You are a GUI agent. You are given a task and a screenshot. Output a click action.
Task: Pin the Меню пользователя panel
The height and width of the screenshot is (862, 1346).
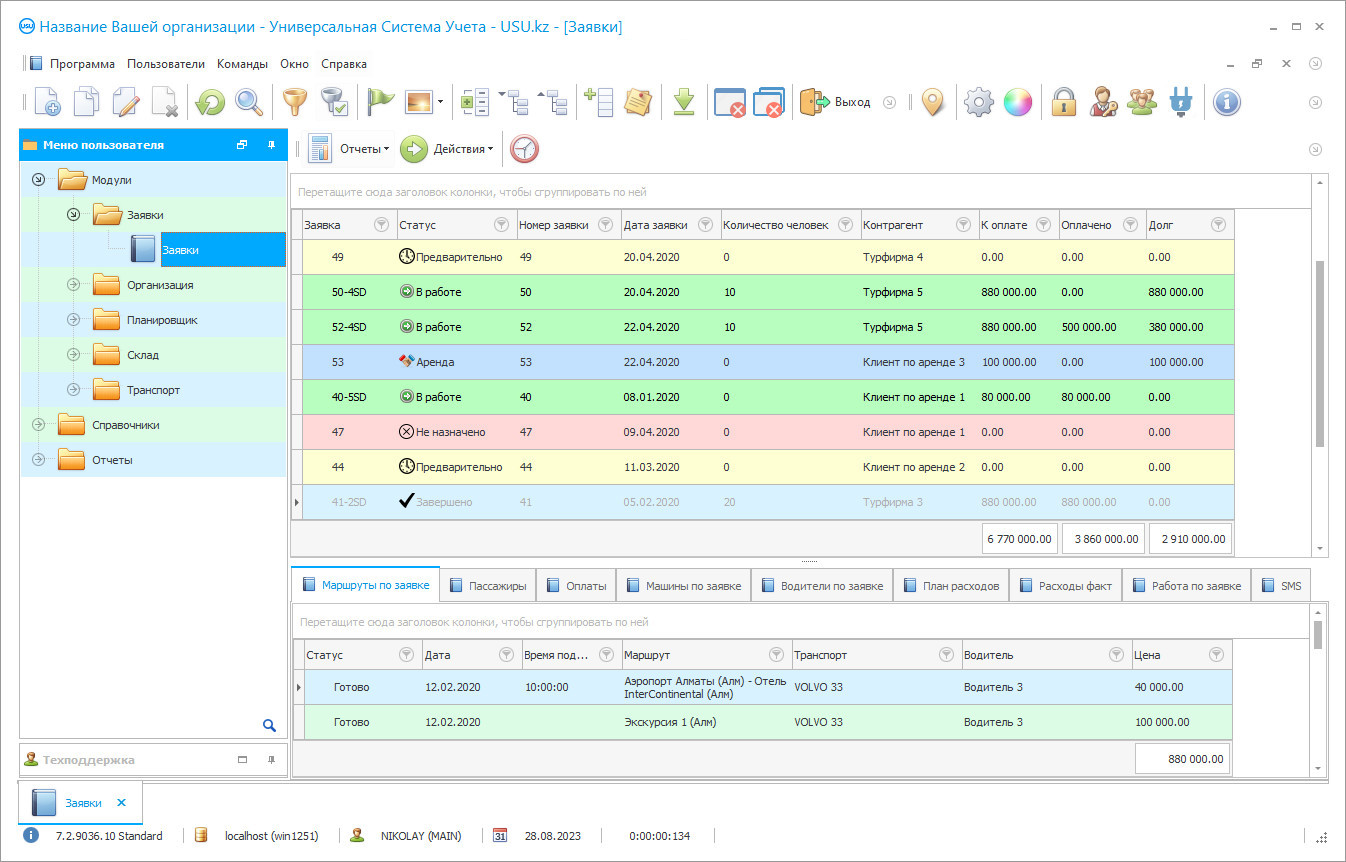(x=271, y=145)
